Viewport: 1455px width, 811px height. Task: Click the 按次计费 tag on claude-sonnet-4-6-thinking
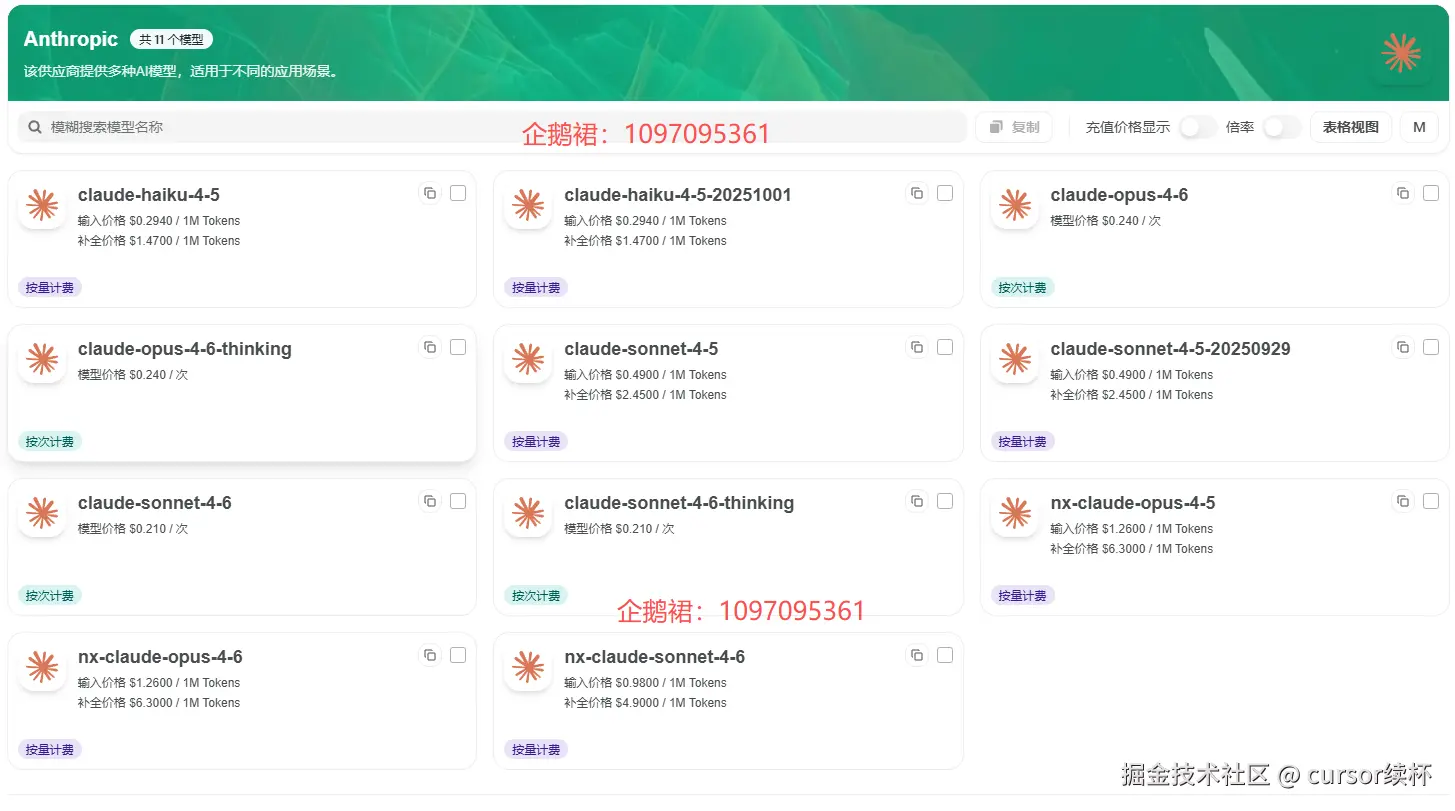tap(536, 596)
